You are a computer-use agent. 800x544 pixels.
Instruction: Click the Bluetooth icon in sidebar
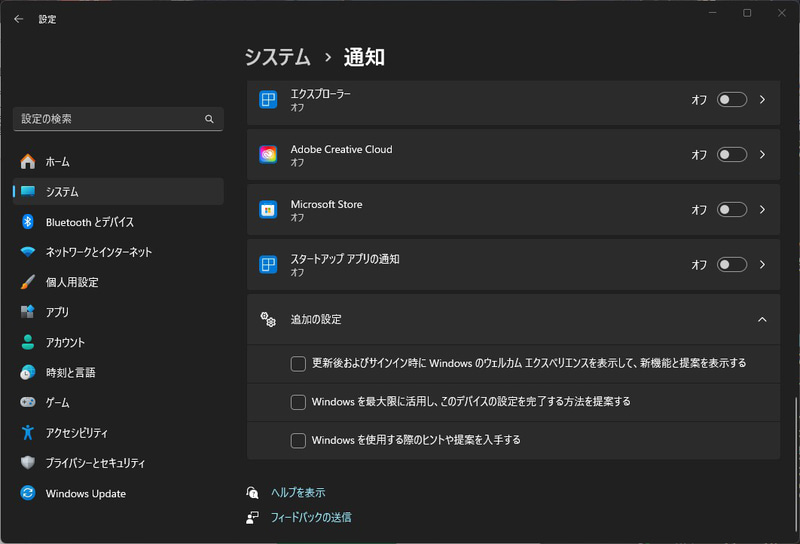point(28,221)
